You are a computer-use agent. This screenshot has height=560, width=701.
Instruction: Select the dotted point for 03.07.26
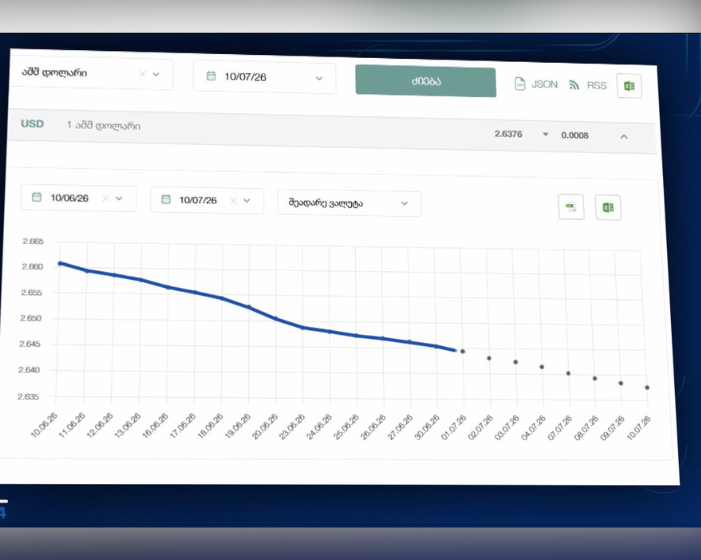click(x=515, y=362)
